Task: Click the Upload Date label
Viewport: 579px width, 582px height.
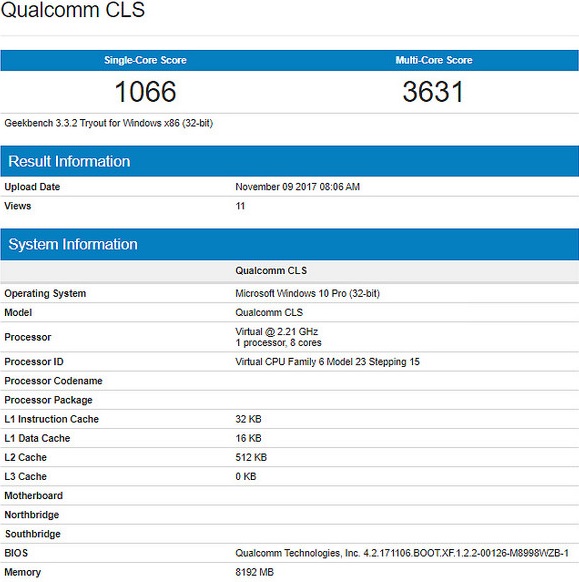Action: (x=32, y=187)
